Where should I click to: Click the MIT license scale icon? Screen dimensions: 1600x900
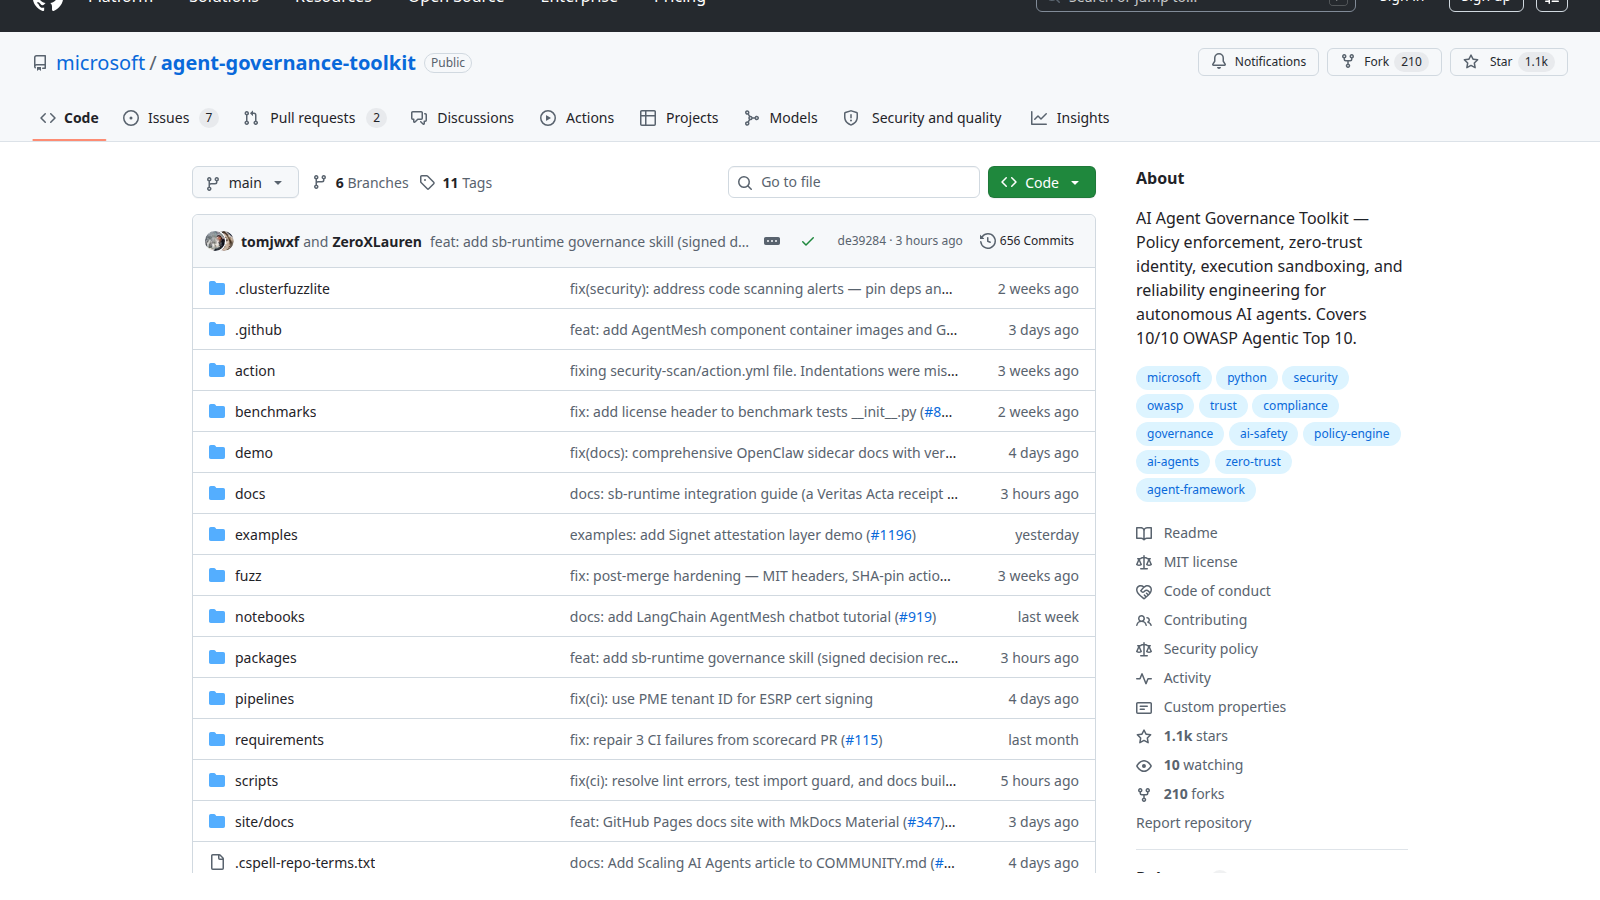click(1144, 562)
